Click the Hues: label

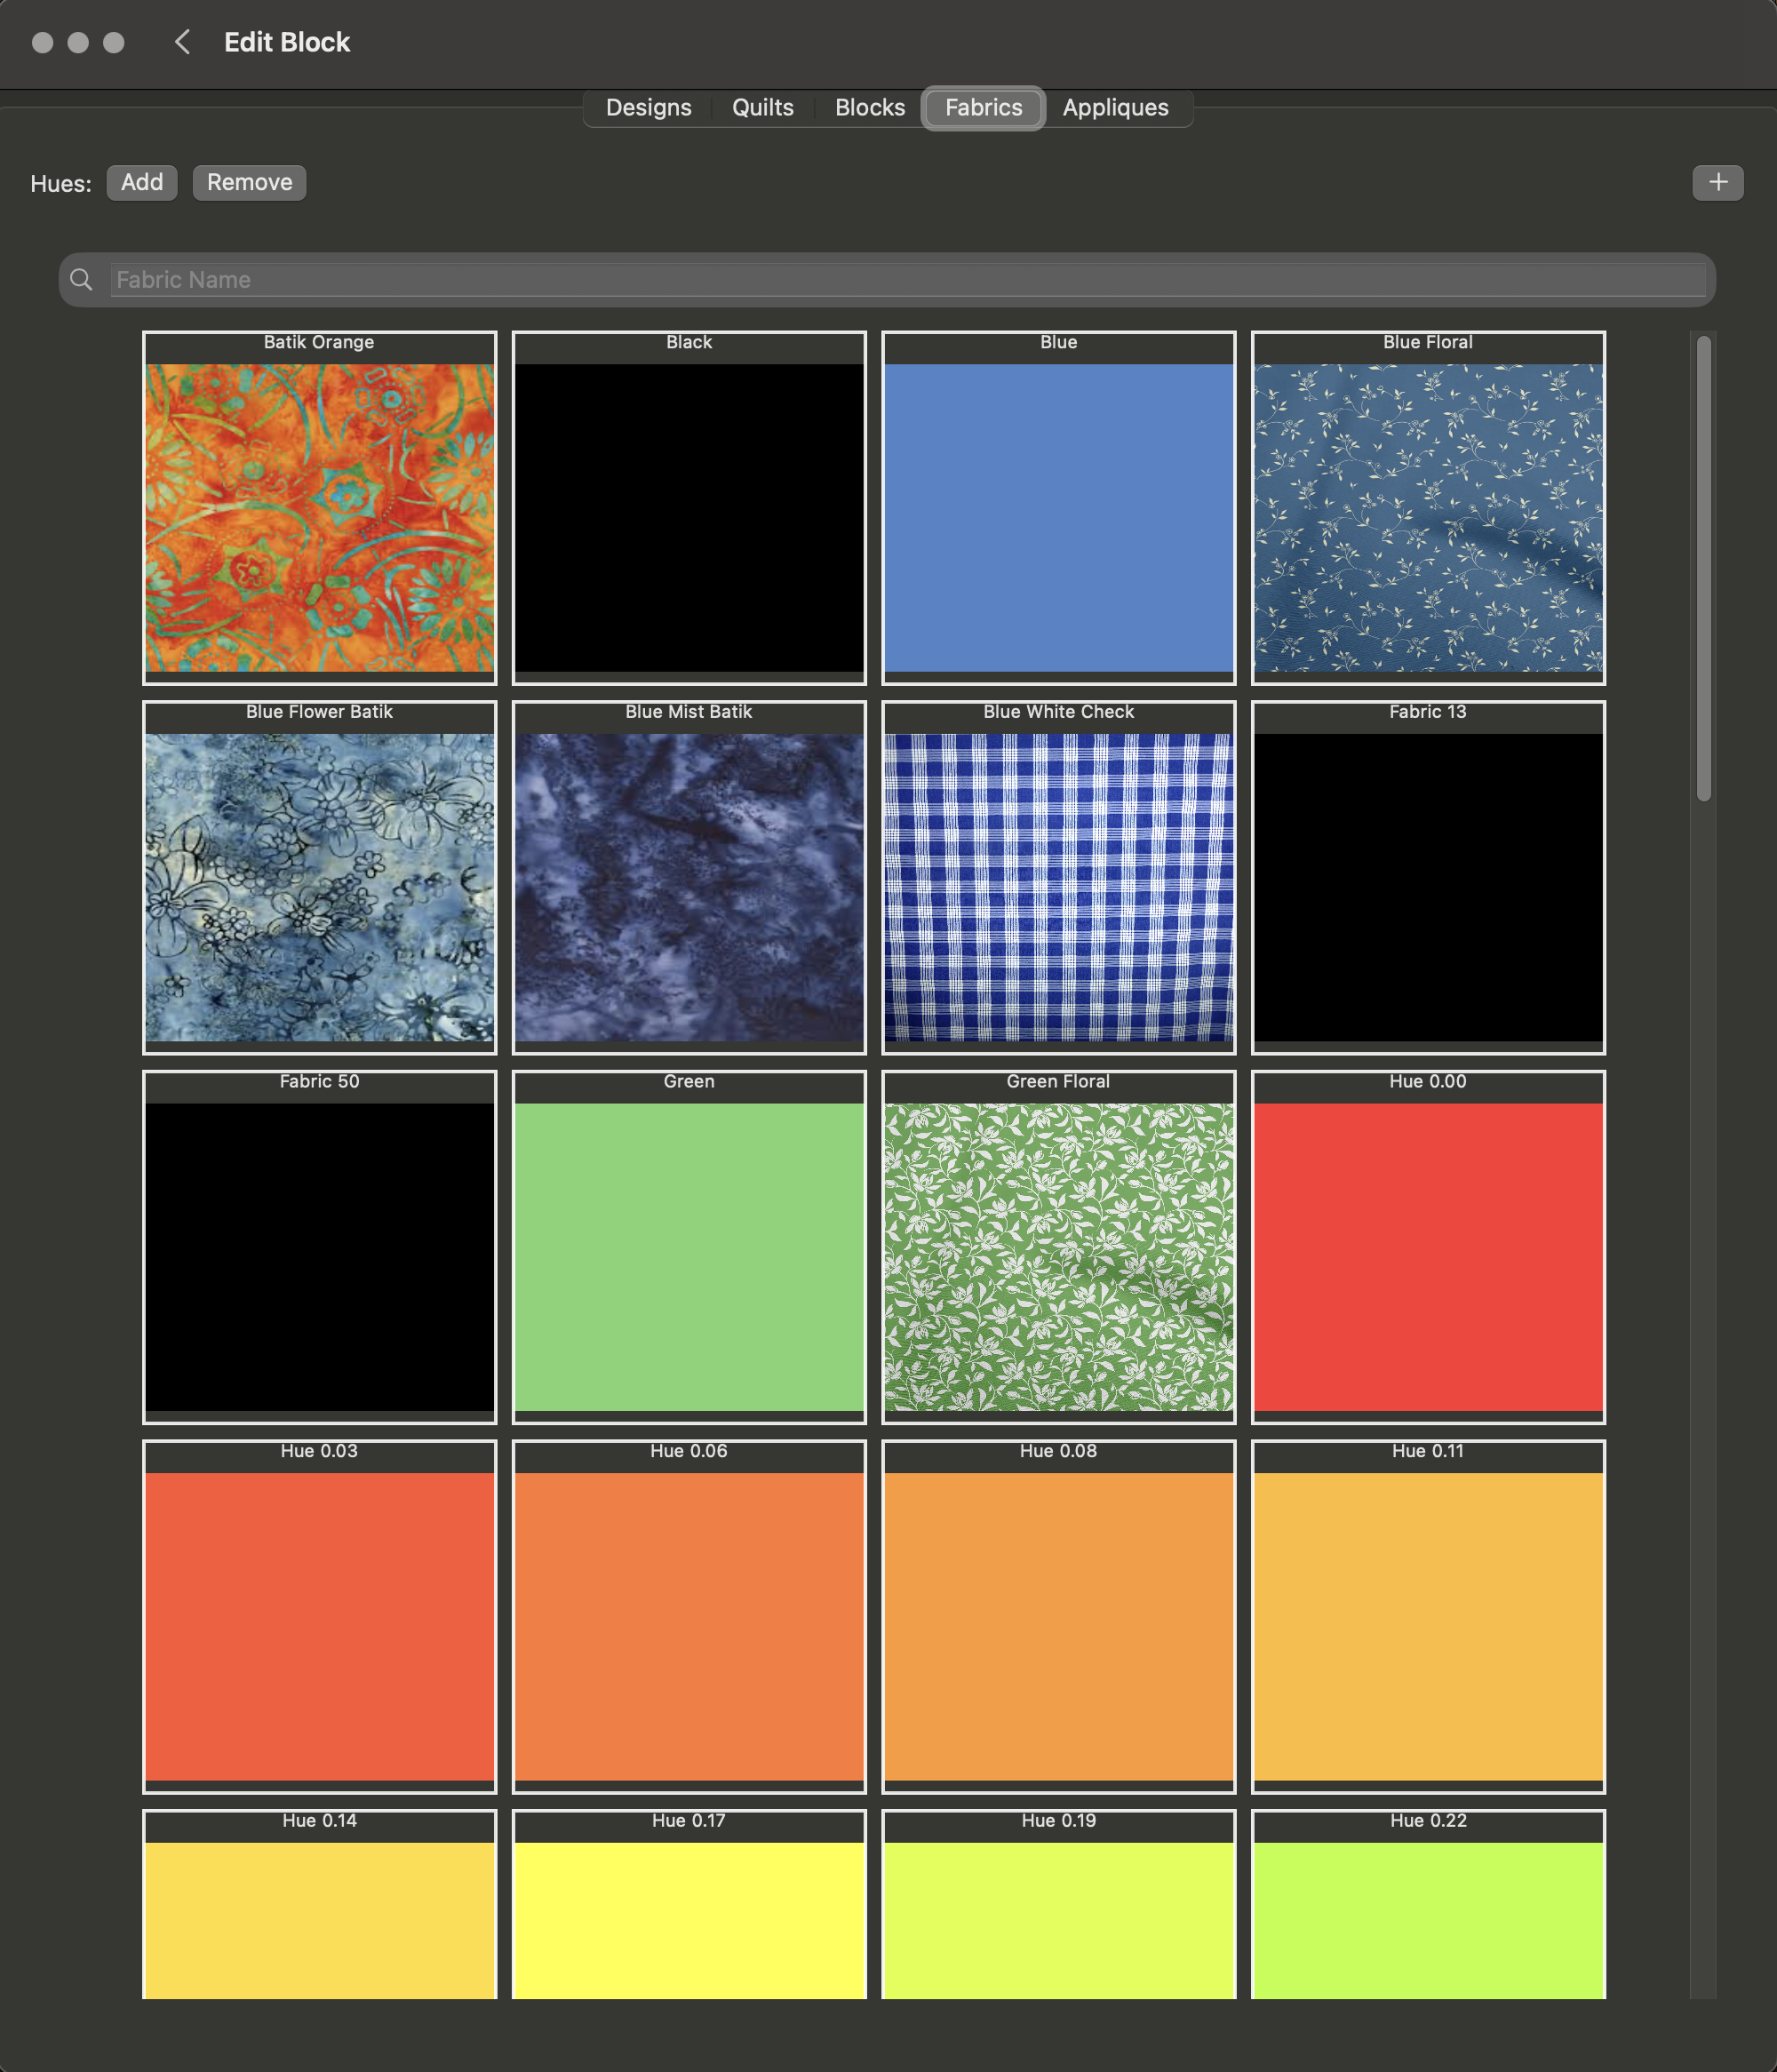61,184
